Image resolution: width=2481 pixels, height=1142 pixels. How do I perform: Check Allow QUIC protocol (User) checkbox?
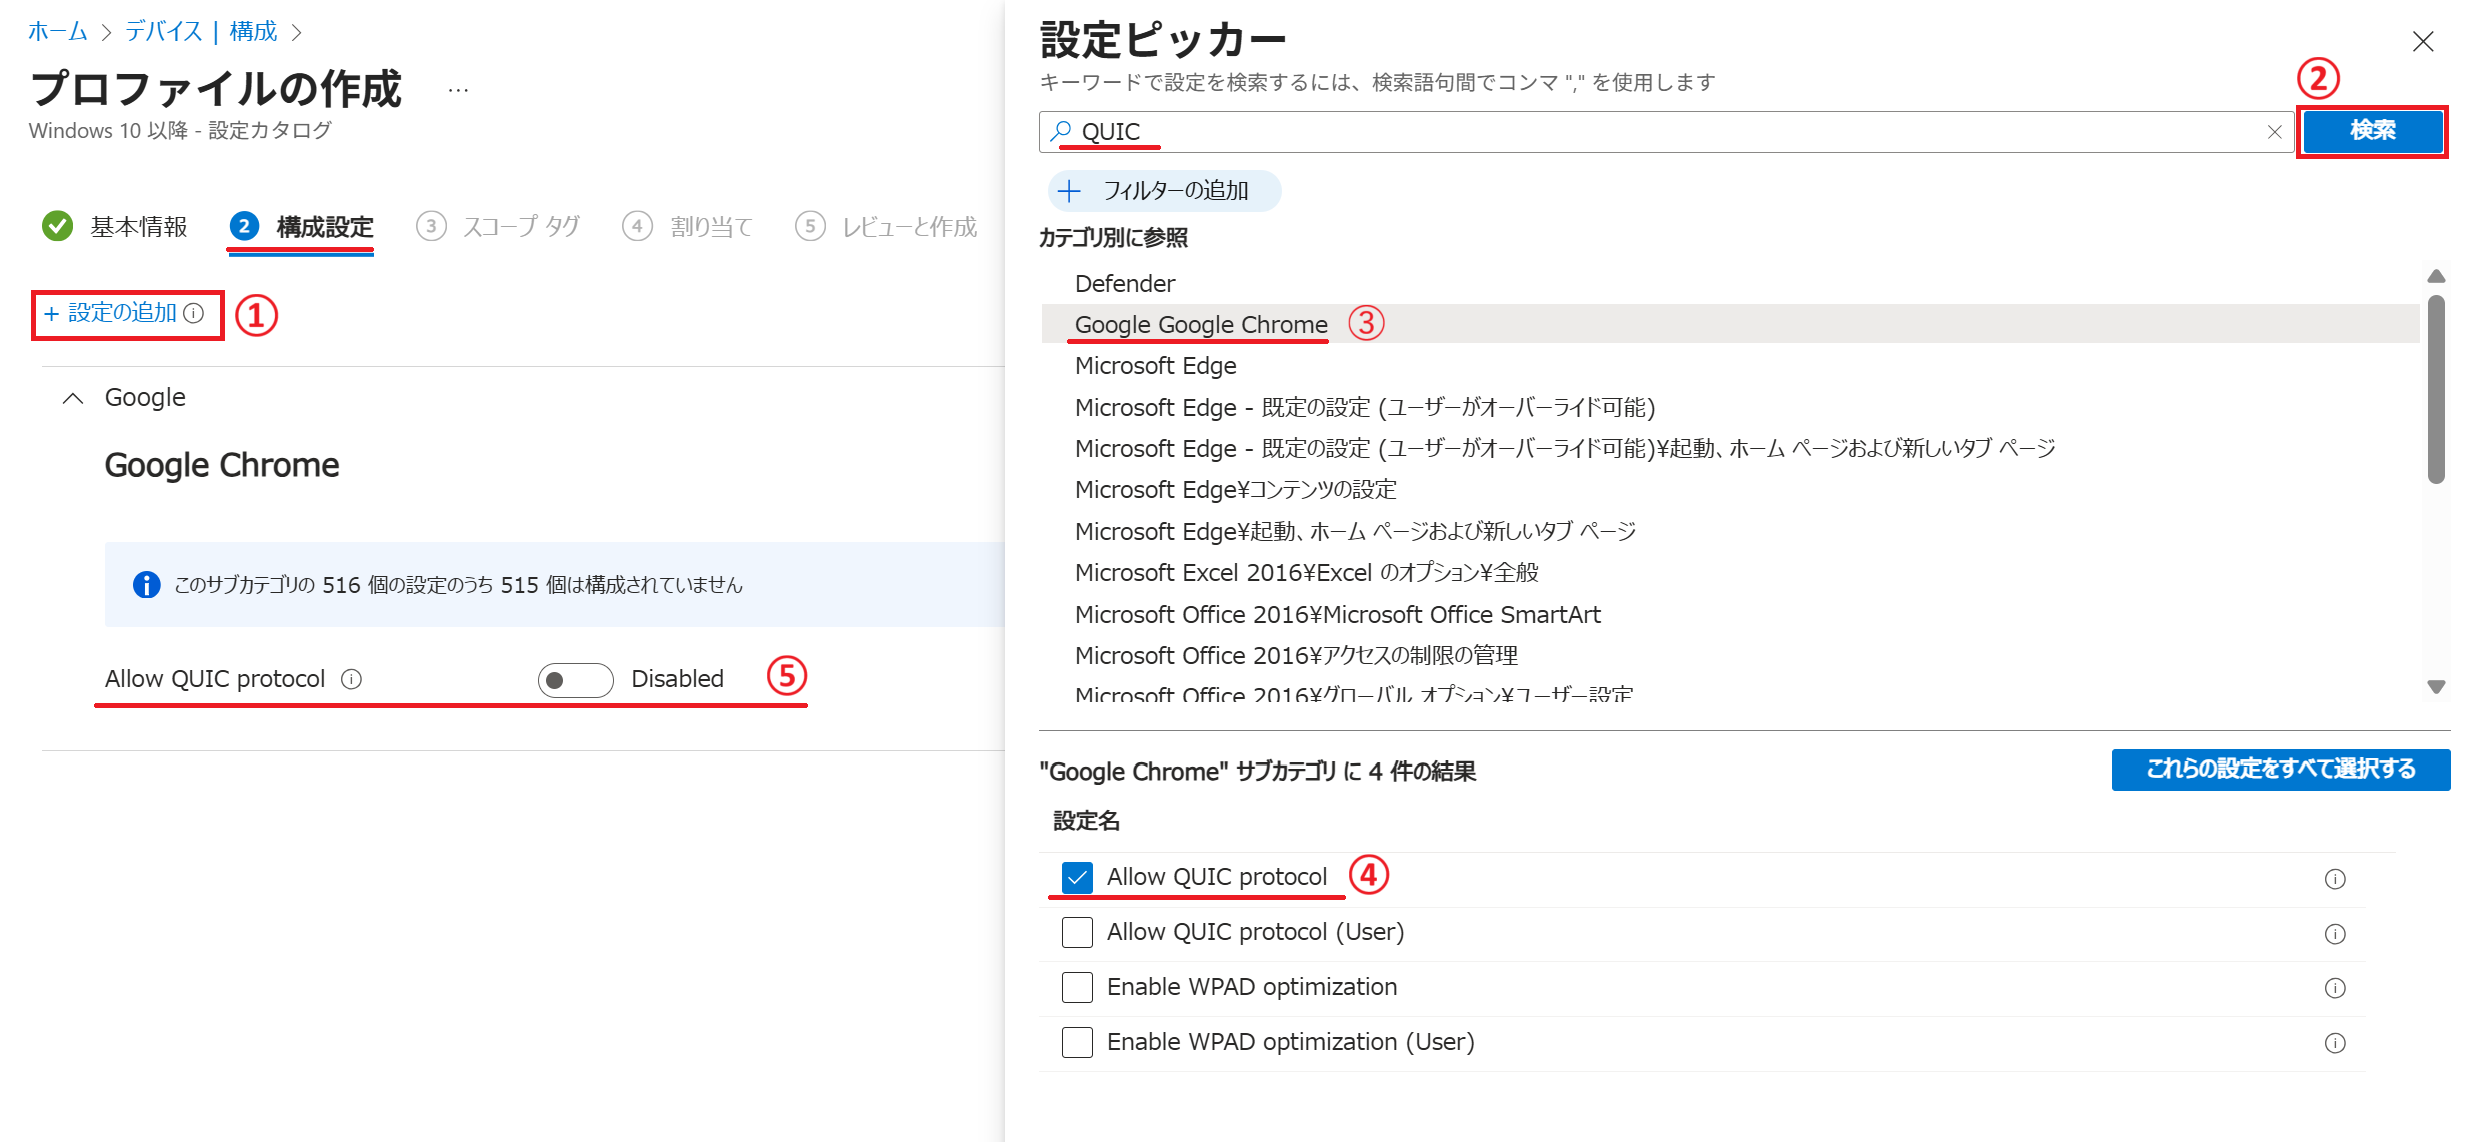pos(1077,932)
